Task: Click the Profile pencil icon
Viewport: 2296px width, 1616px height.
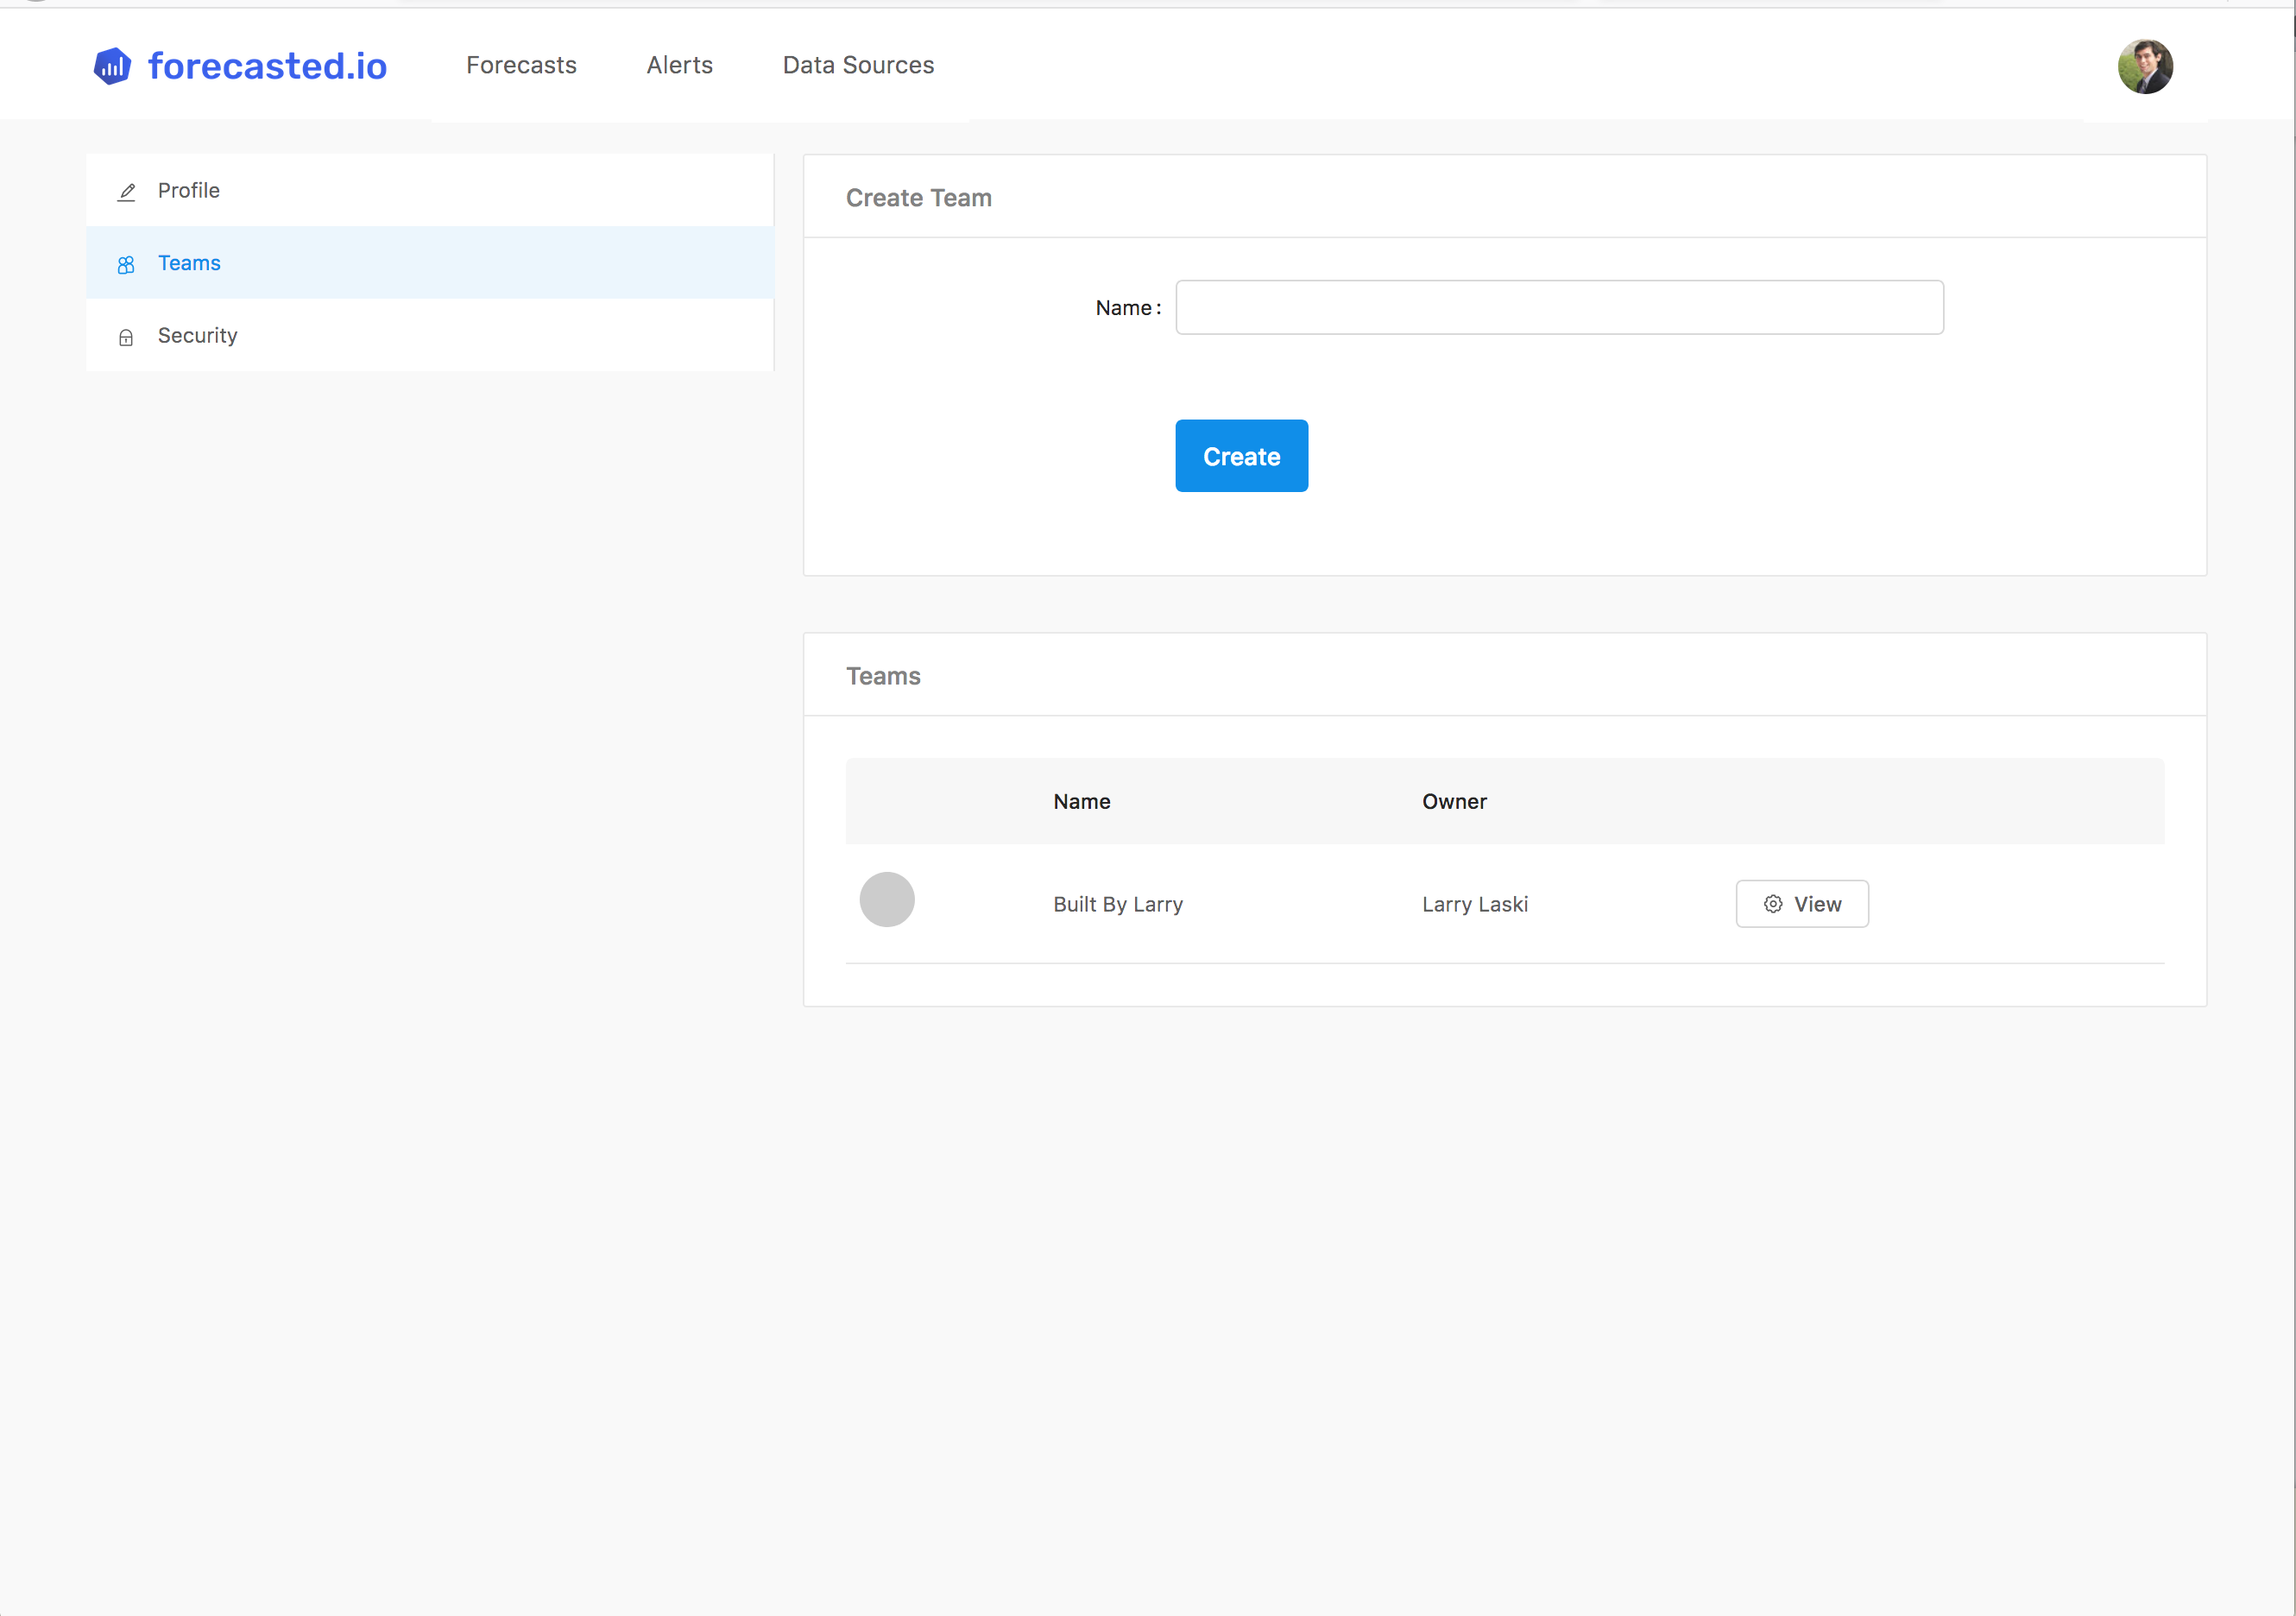Action: tap(126, 192)
